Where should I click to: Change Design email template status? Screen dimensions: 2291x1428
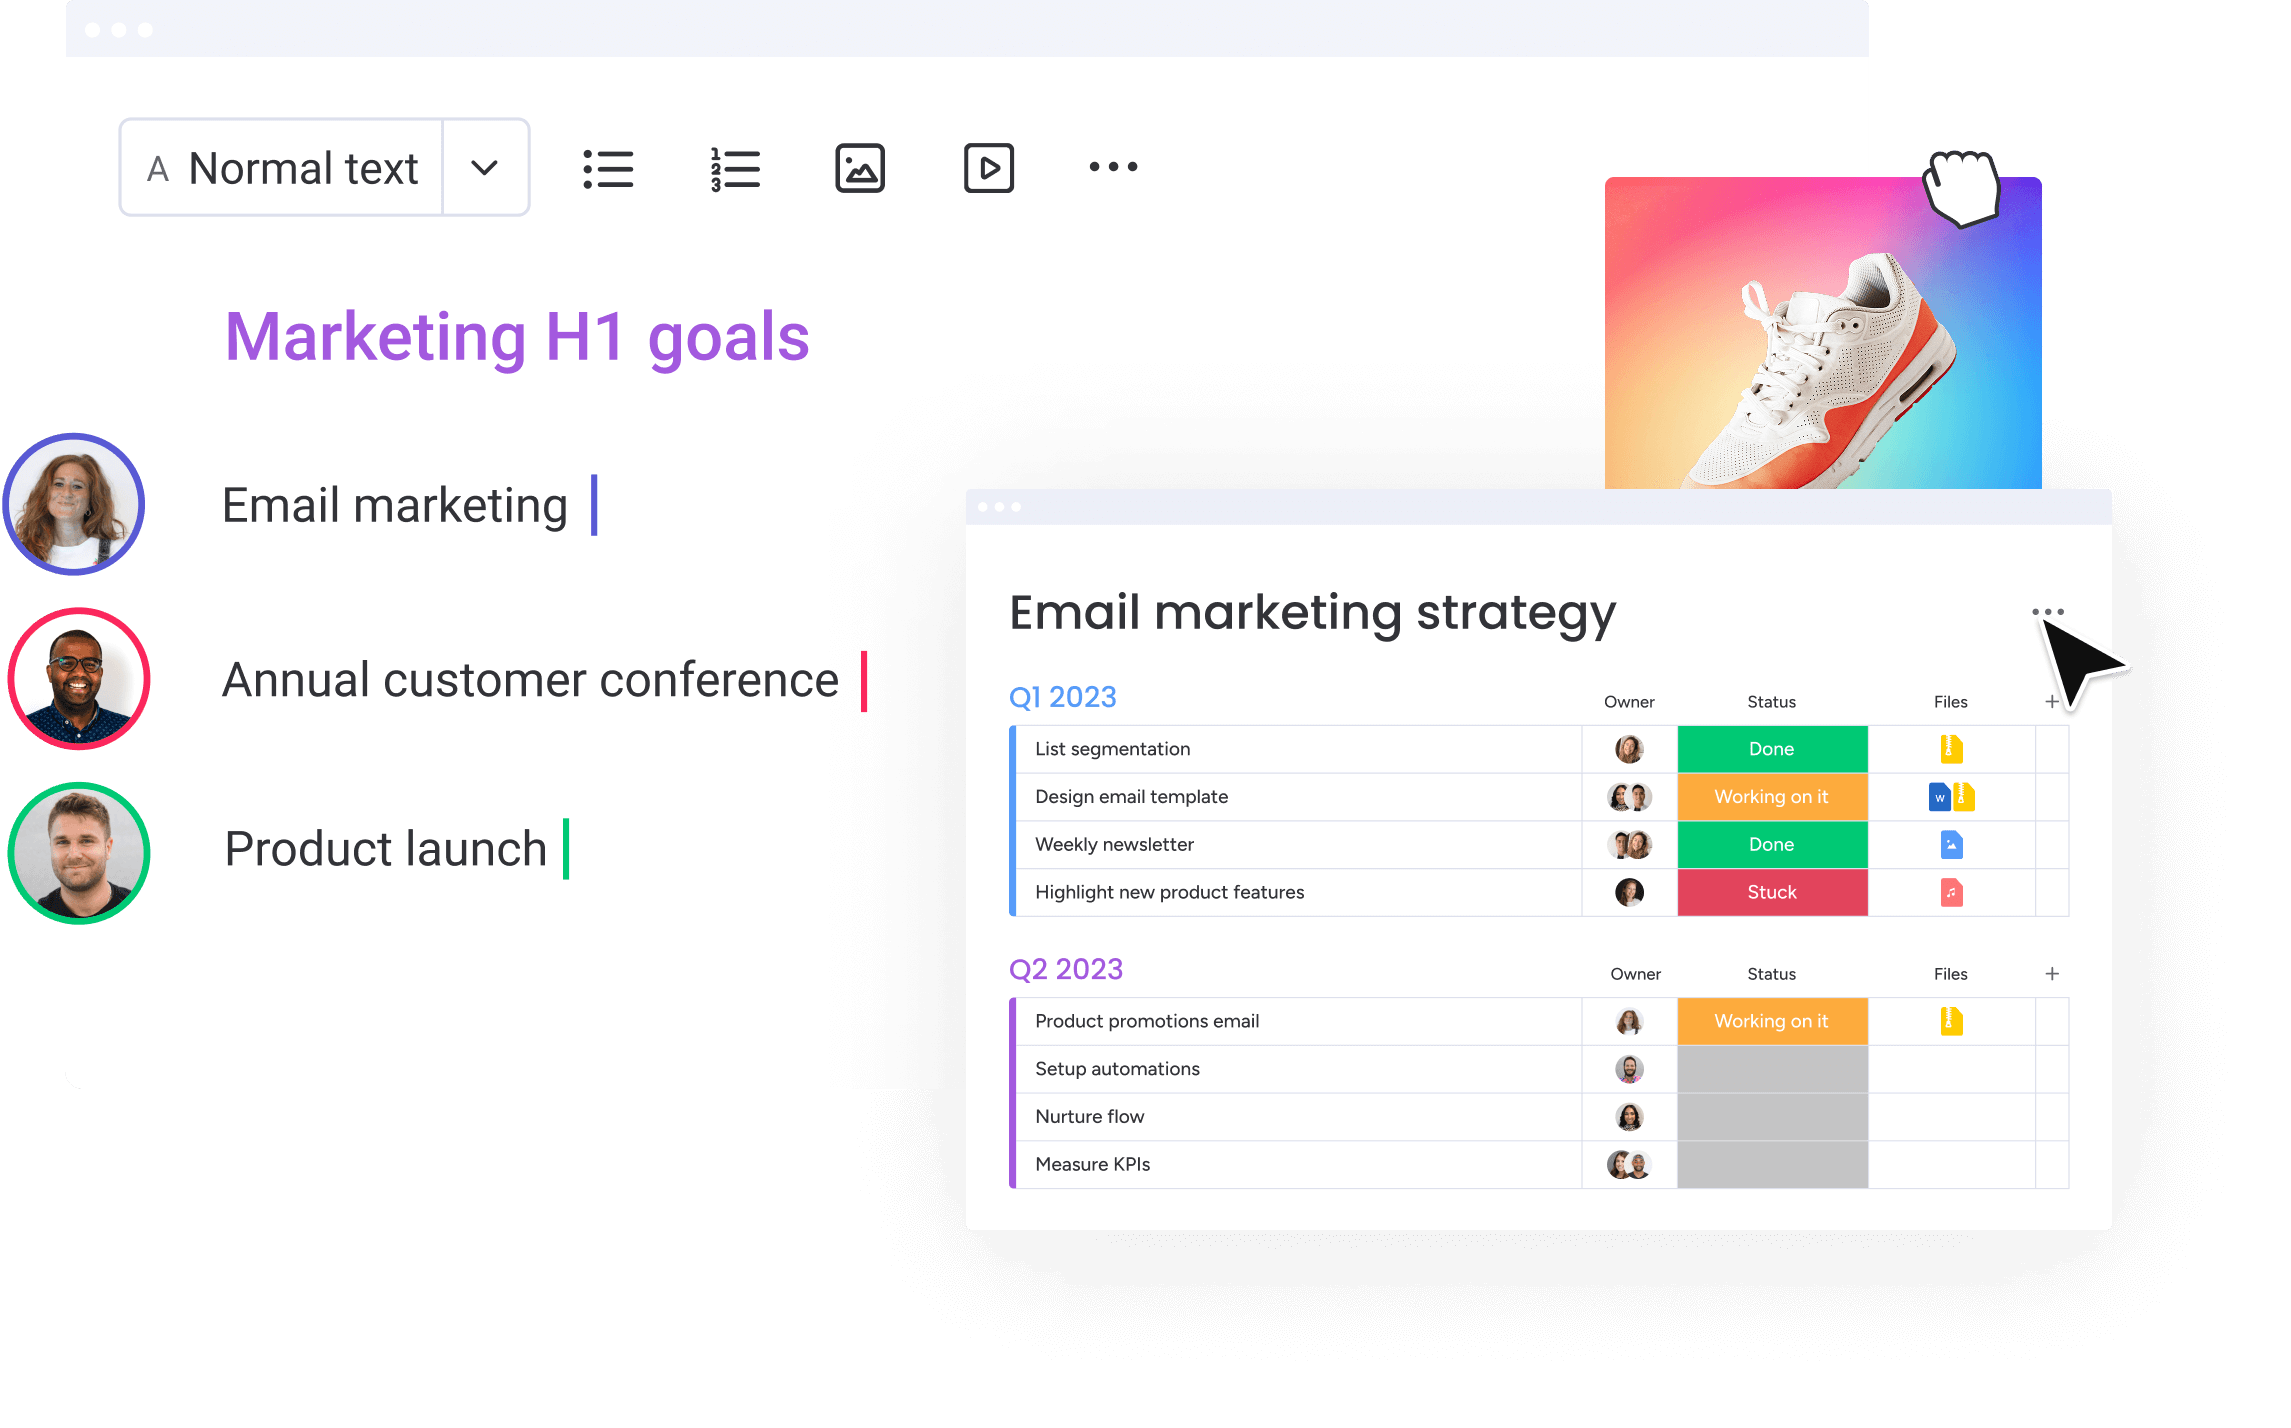tap(1772, 797)
